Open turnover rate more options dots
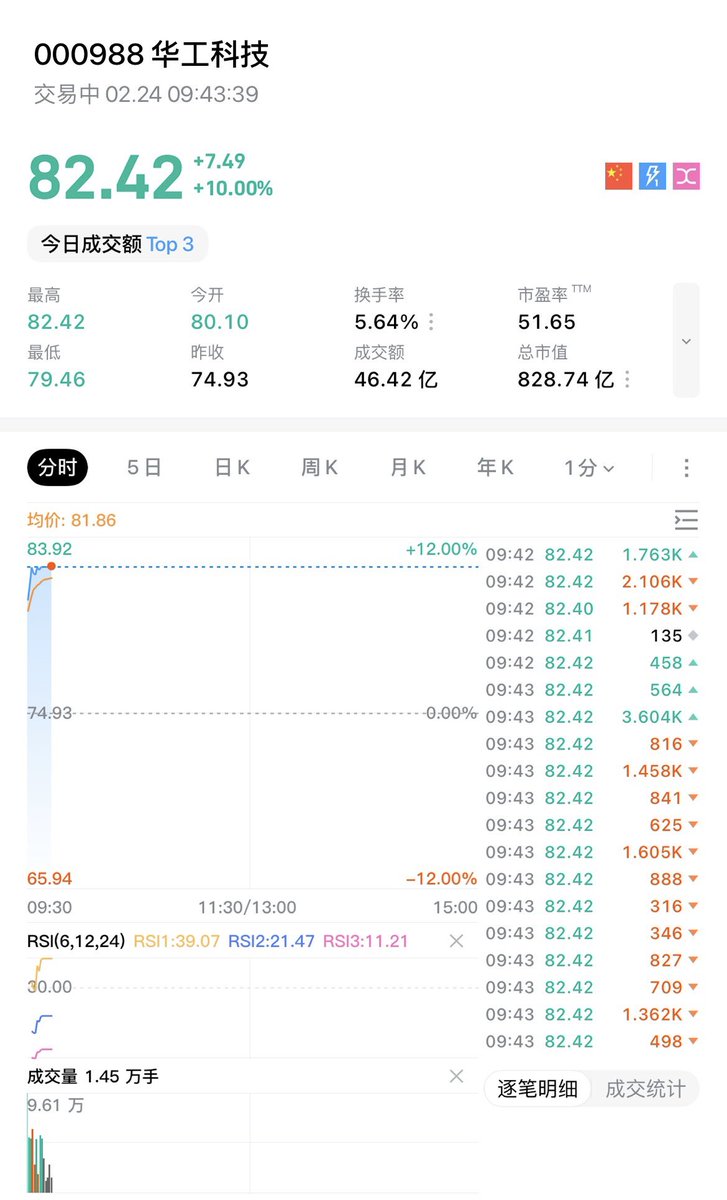 click(x=431, y=322)
